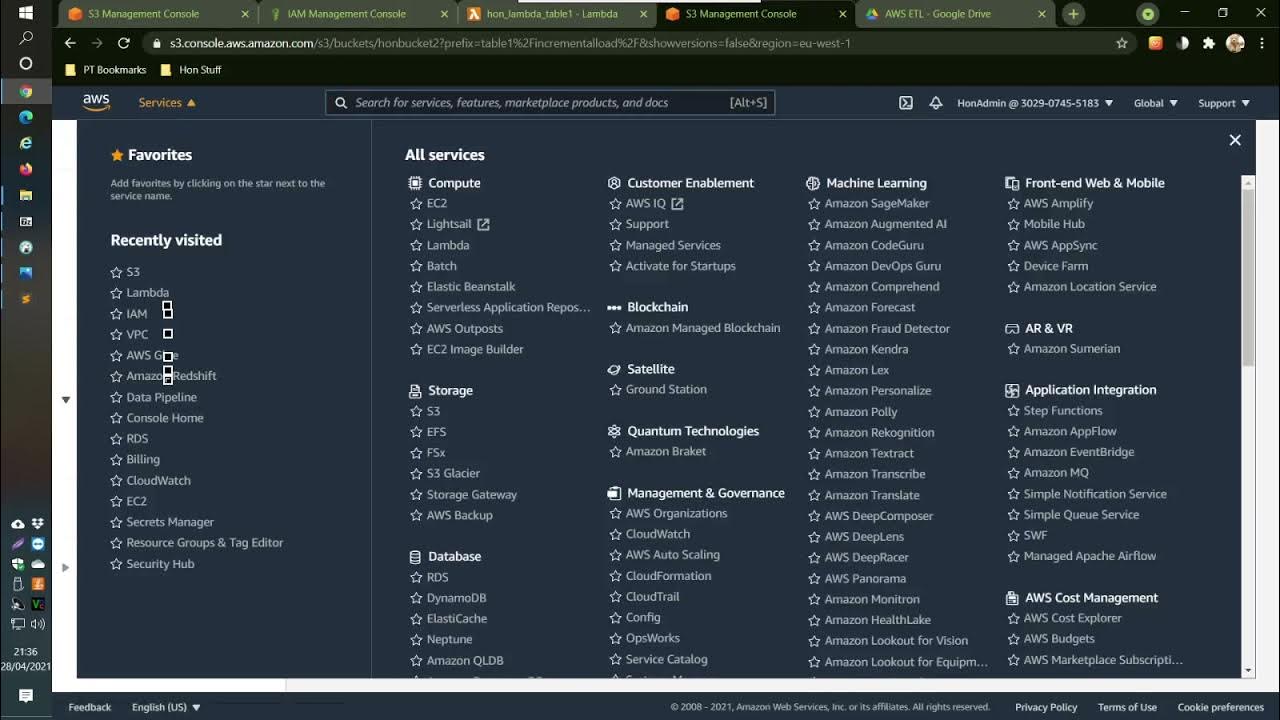
Task: Toggle the favorite star next to Step Functions
Action: pos(1014,411)
